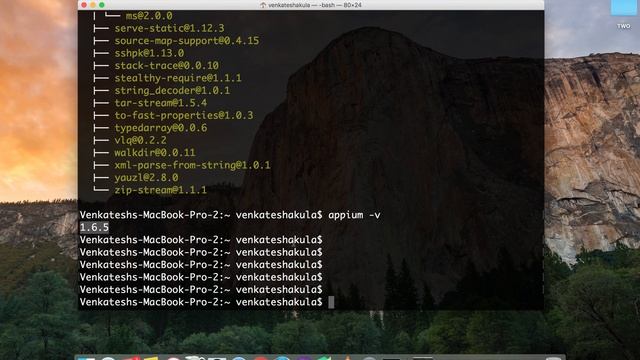Click the 'serve-static@1.12.3' package line
The height and width of the screenshot is (360, 640).
click(x=169, y=28)
